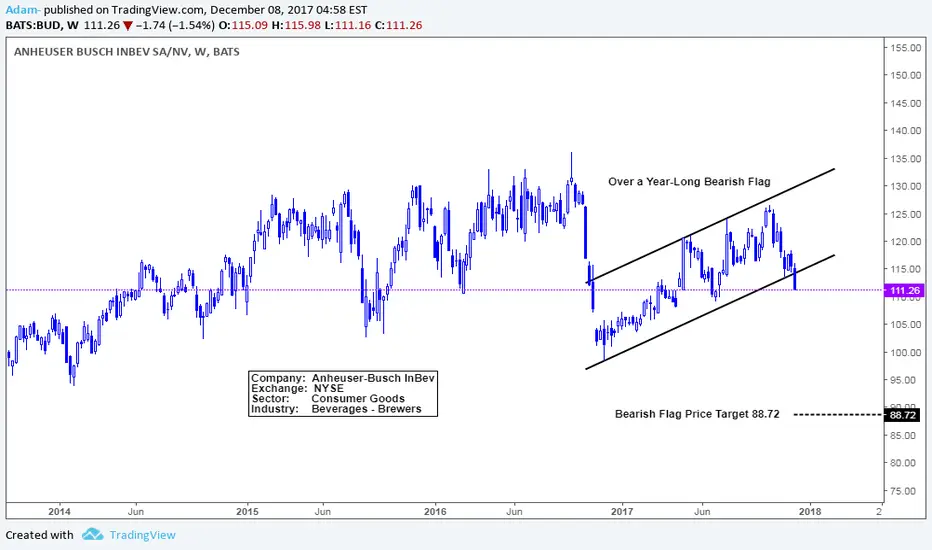Select the low value L:111.16
932x550 pixels.
click(348, 25)
